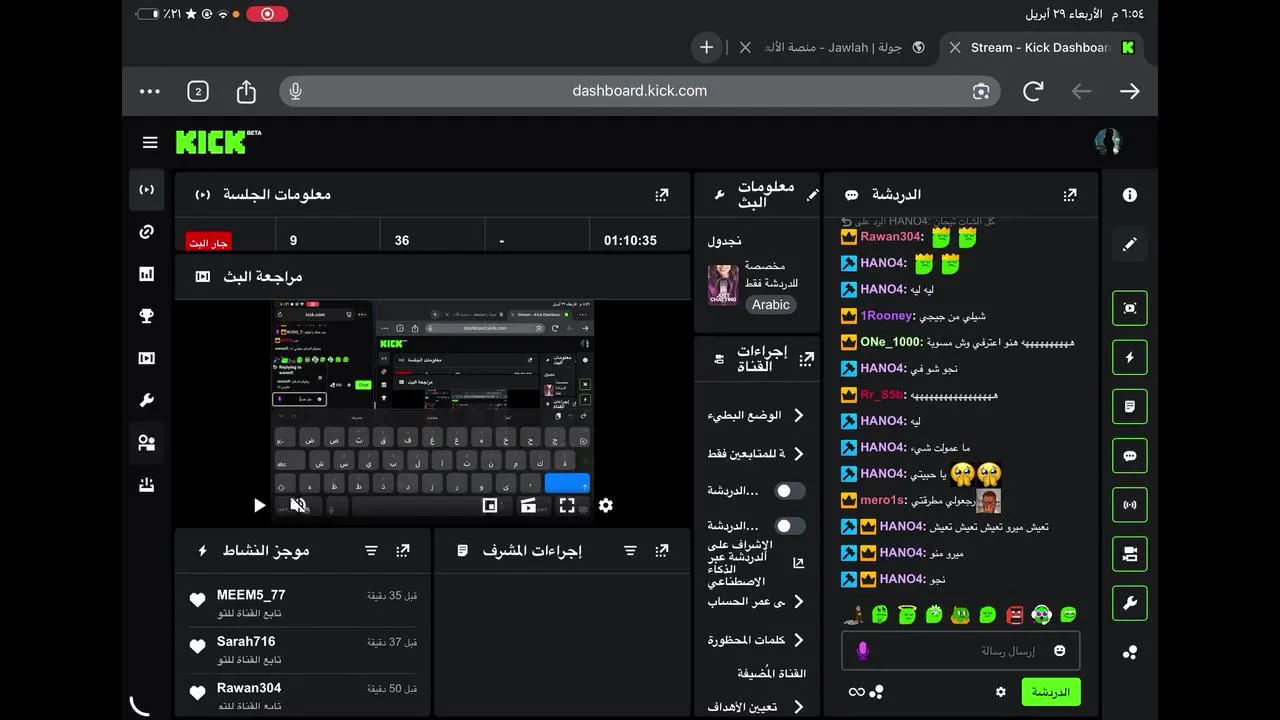The image size is (1280, 720).
Task: Click stream category thumbnail
Action: pyautogui.click(x=723, y=285)
